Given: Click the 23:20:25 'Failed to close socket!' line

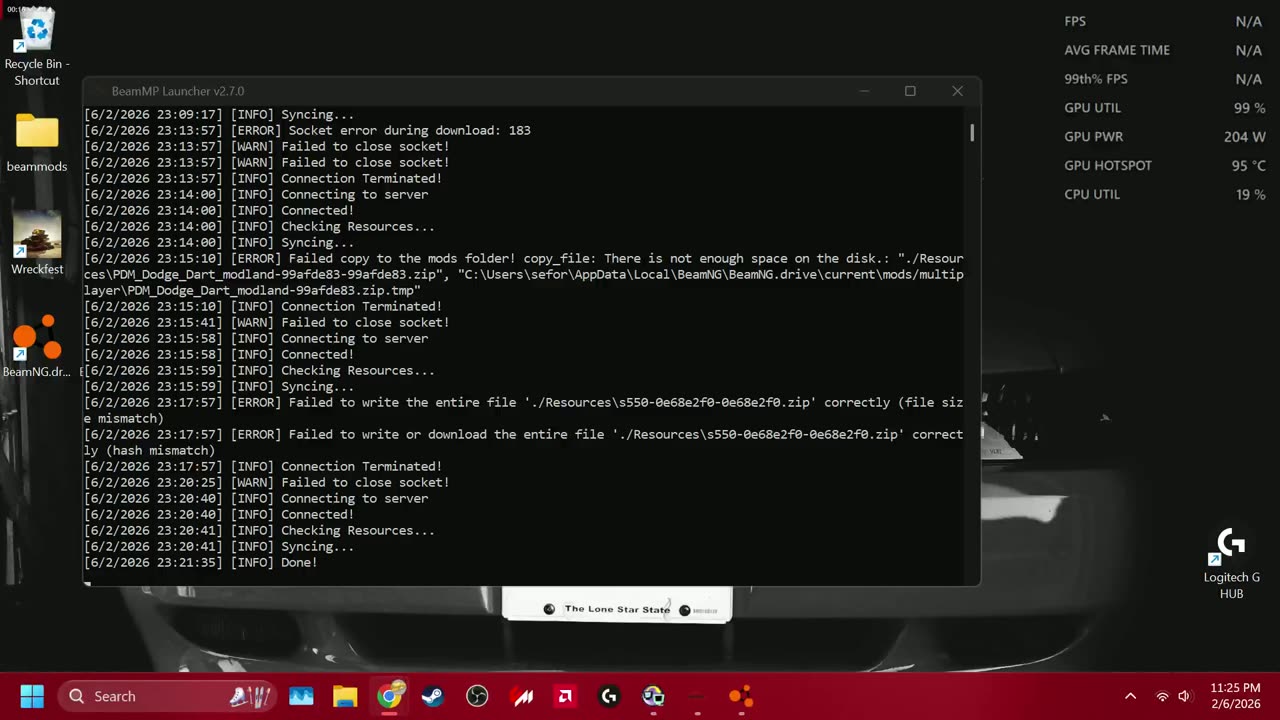Looking at the screenshot, I should pyautogui.click(x=267, y=482).
